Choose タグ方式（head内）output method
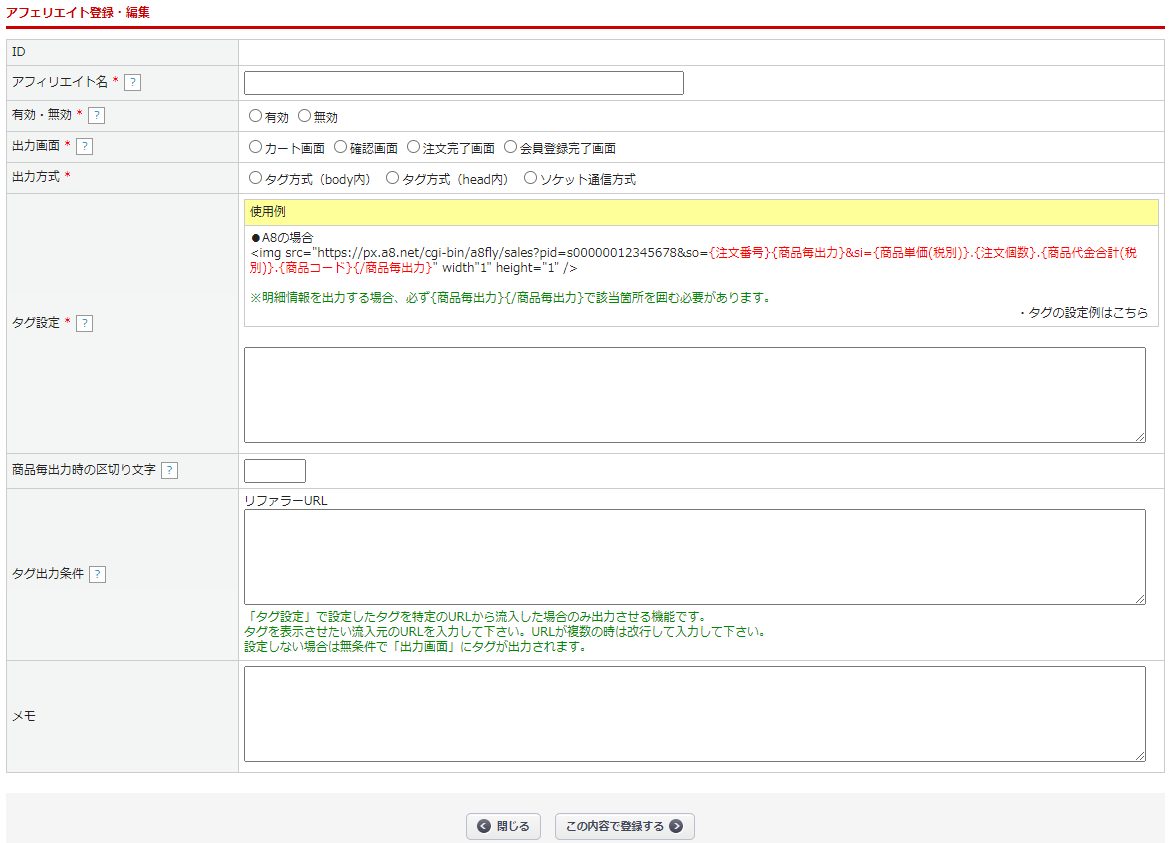This screenshot has height=843, width=1172. pyautogui.click(x=393, y=178)
